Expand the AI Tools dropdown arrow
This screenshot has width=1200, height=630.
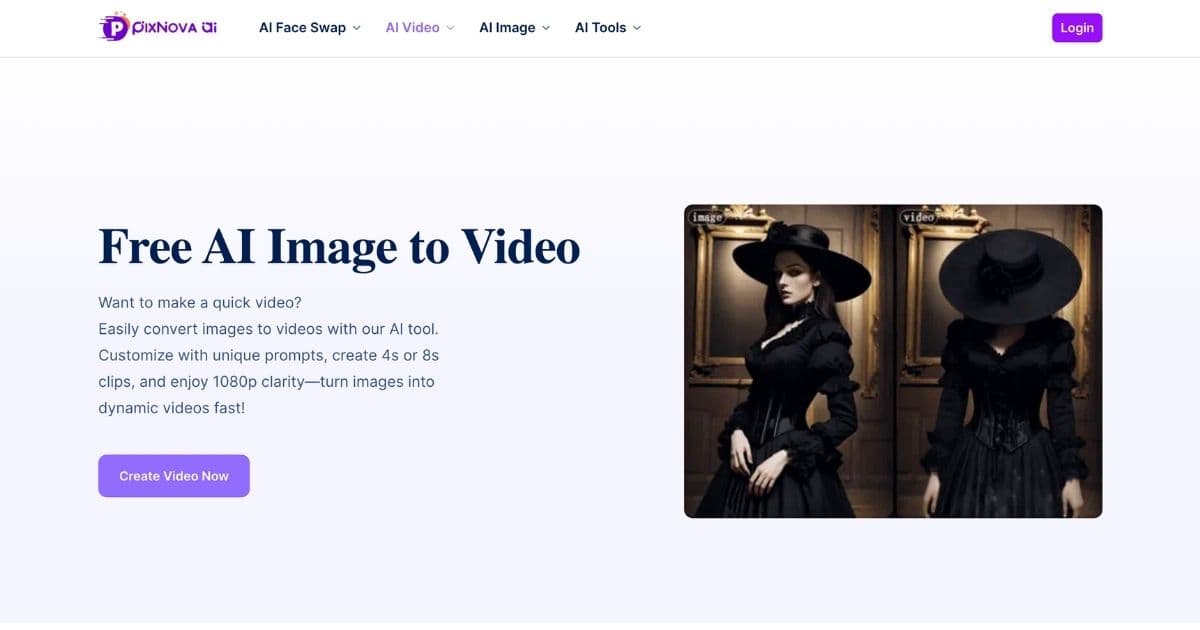(x=637, y=28)
